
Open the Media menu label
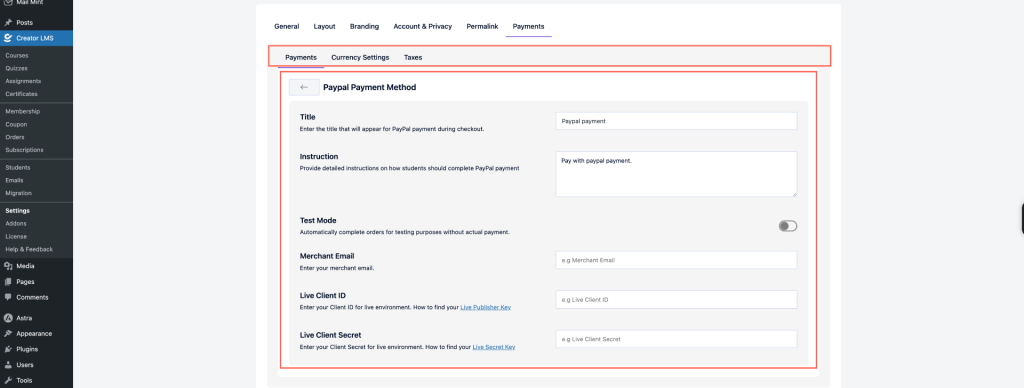[25, 266]
